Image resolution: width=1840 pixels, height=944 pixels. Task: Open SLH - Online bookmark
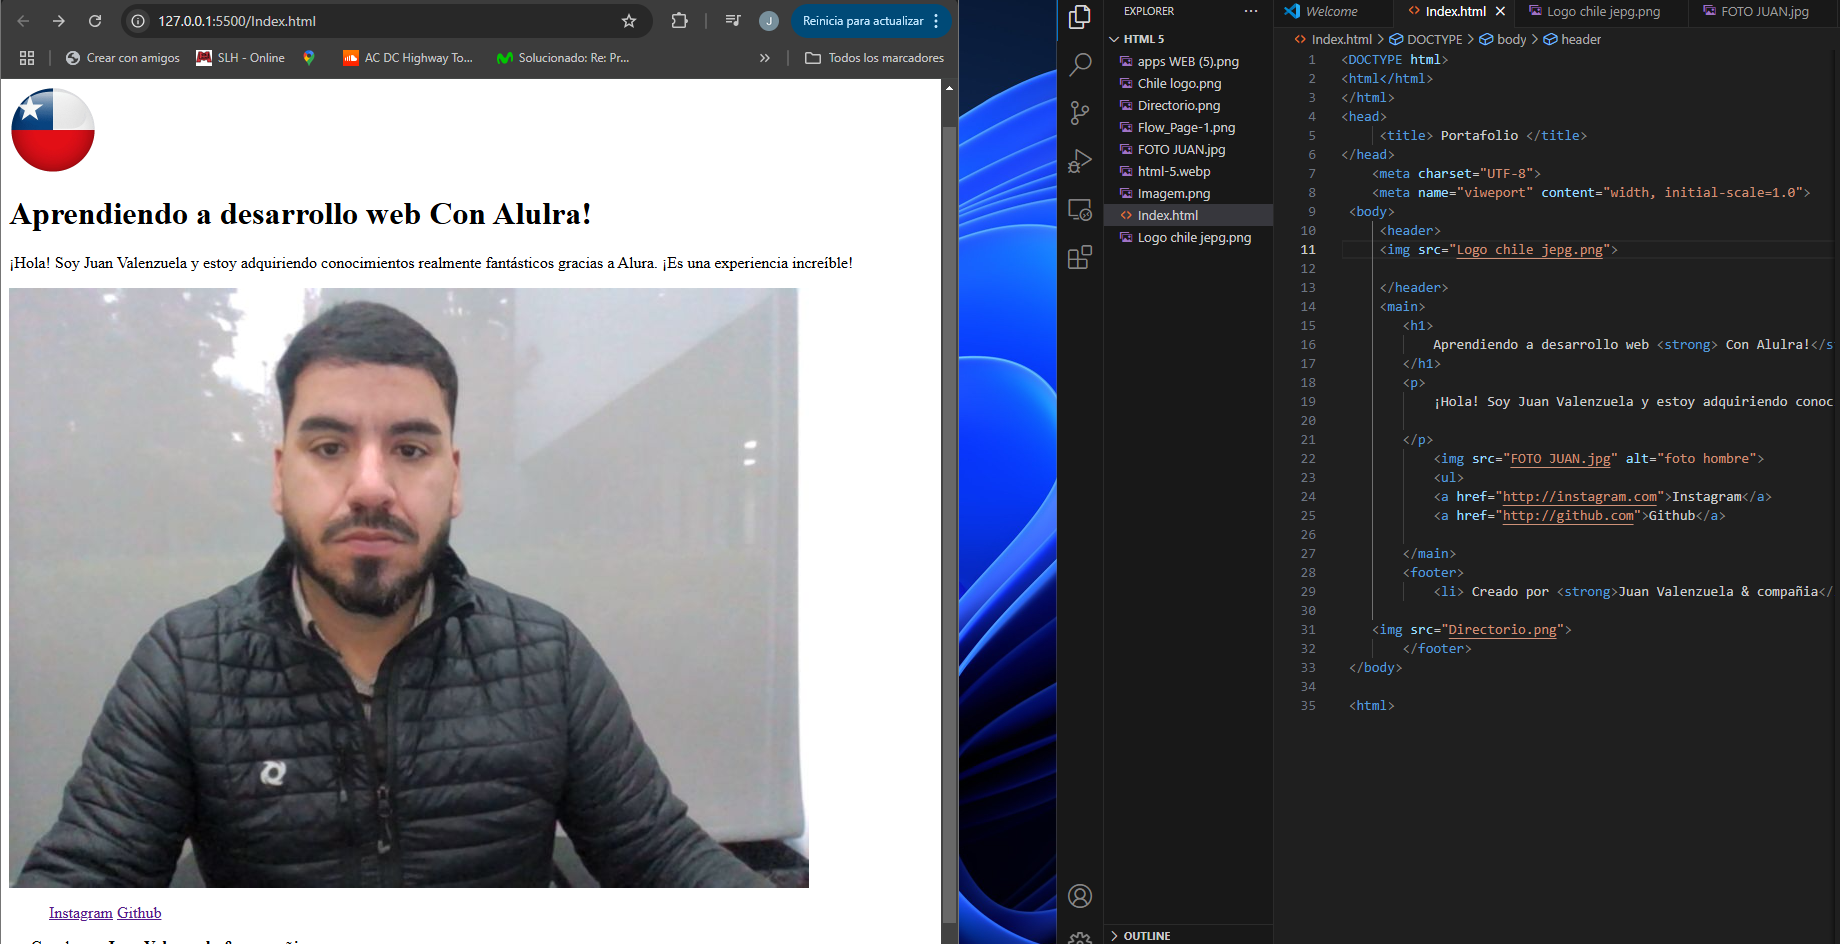241,58
